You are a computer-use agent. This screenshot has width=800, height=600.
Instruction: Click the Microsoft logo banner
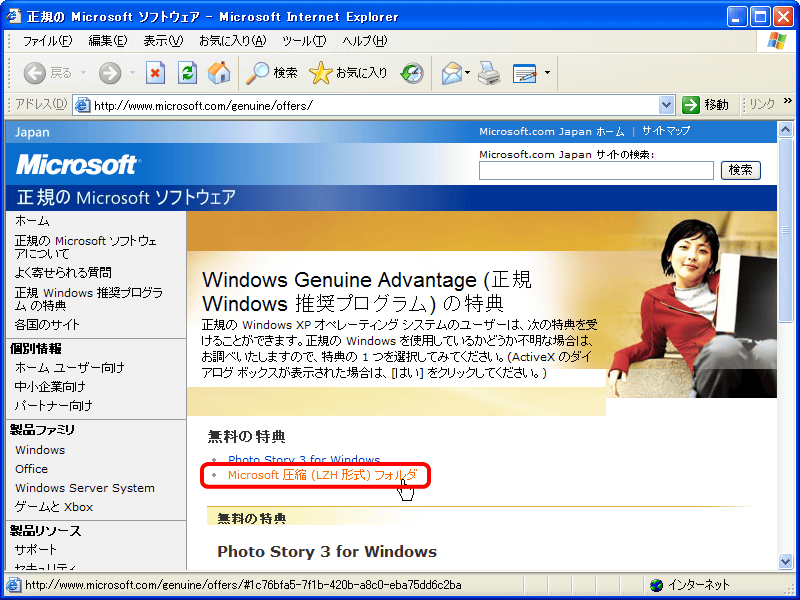(78, 165)
